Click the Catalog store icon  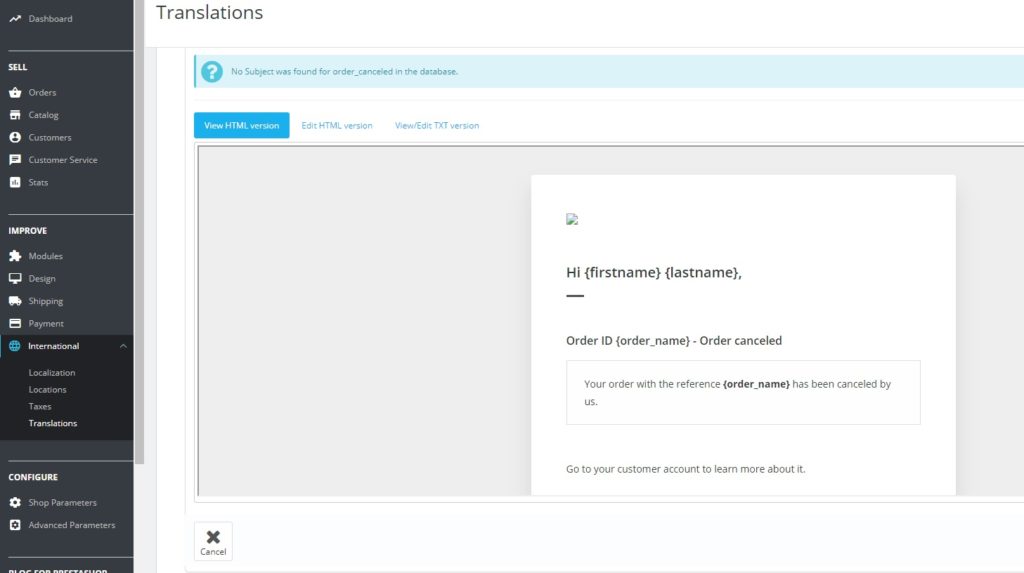[x=15, y=115]
